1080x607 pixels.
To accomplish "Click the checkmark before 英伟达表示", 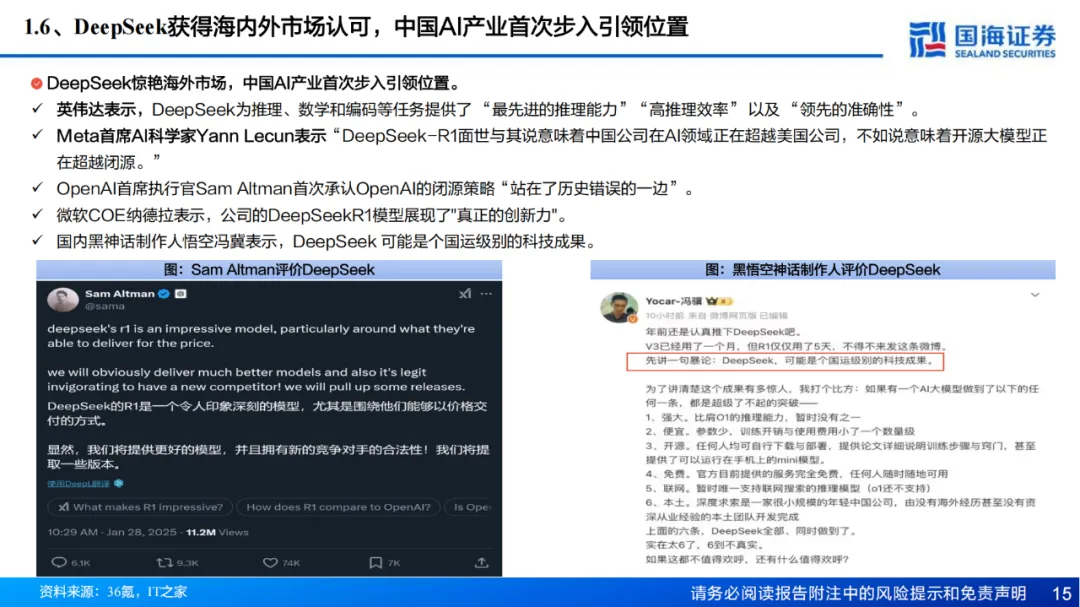I will pos(37,108).
